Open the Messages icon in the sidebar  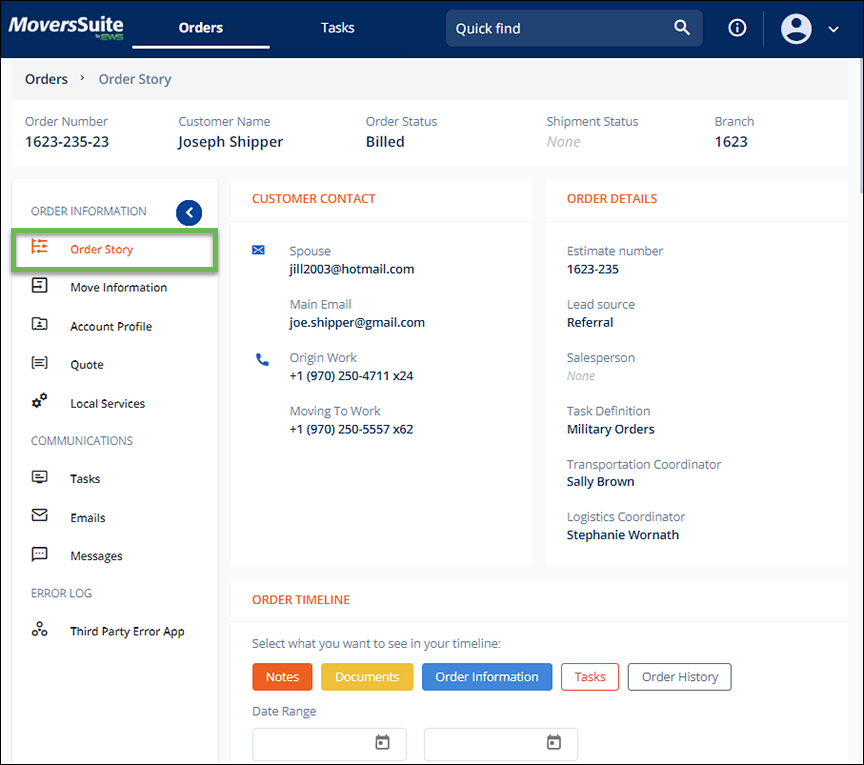click(38, 555)
